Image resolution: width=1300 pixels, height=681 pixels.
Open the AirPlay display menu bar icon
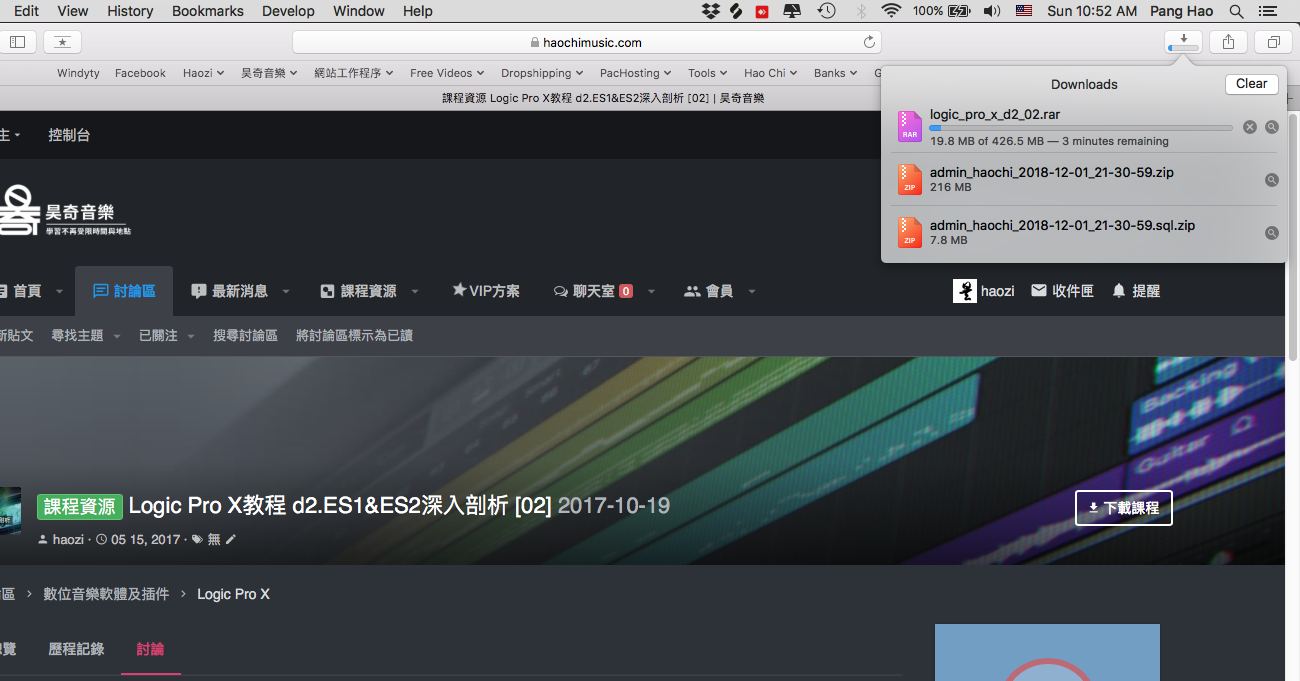point(792,11)
